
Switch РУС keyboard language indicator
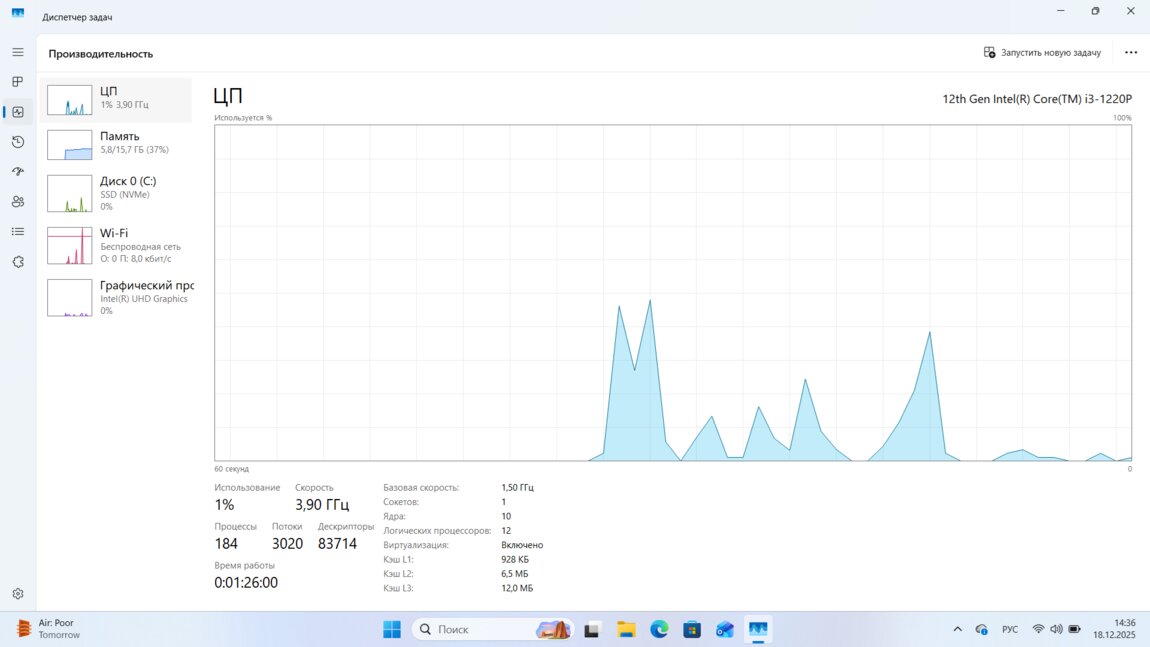pos(1010,630)
